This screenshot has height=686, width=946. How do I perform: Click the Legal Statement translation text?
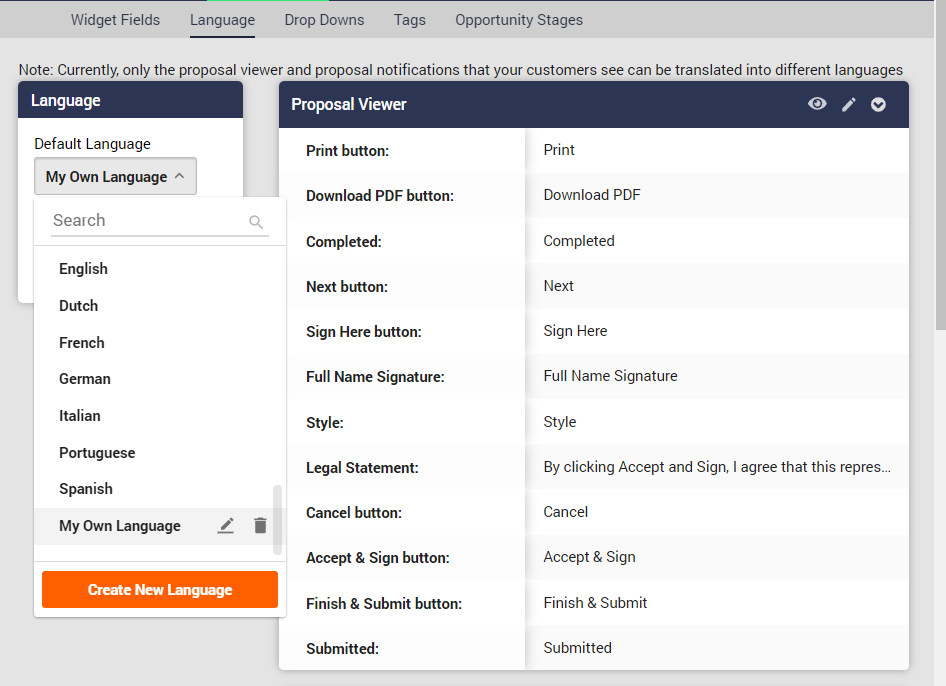point(716,467)
